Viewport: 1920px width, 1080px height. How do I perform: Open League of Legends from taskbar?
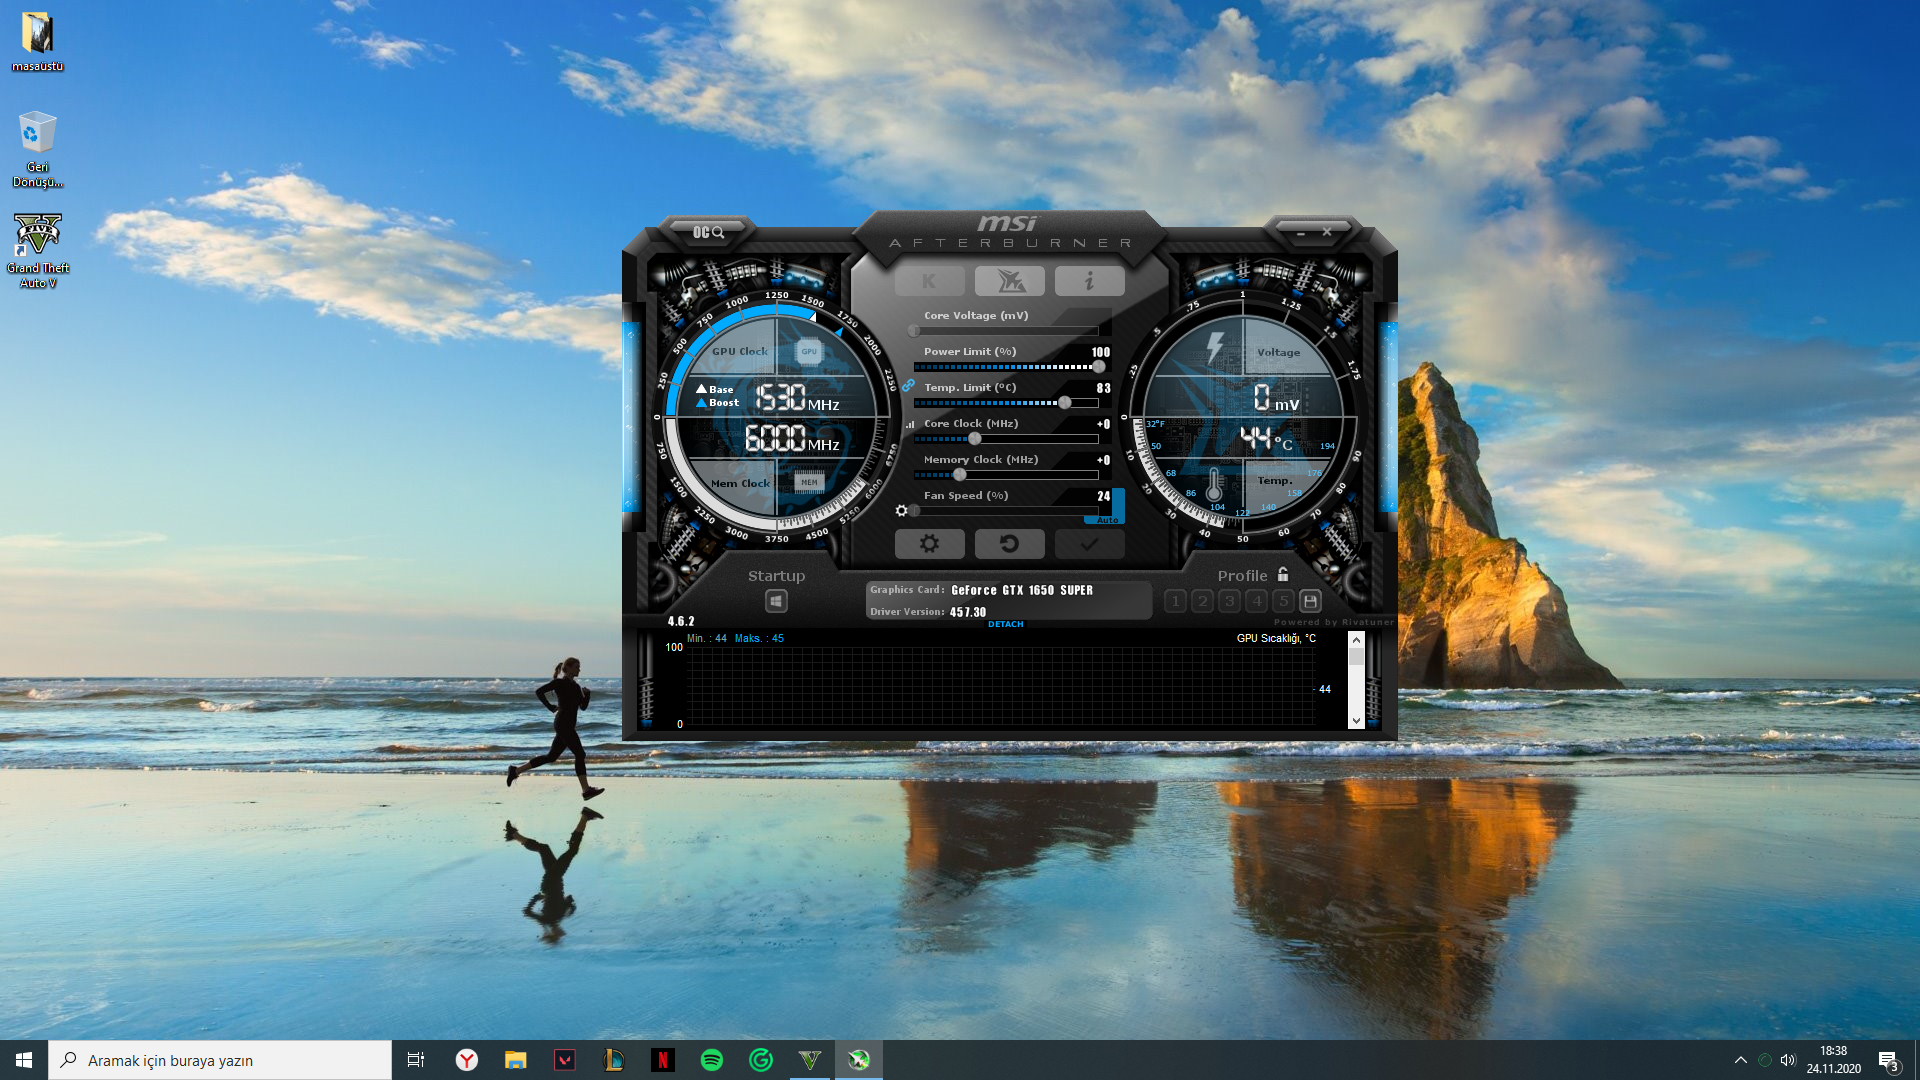click(x=614, y=1060)
